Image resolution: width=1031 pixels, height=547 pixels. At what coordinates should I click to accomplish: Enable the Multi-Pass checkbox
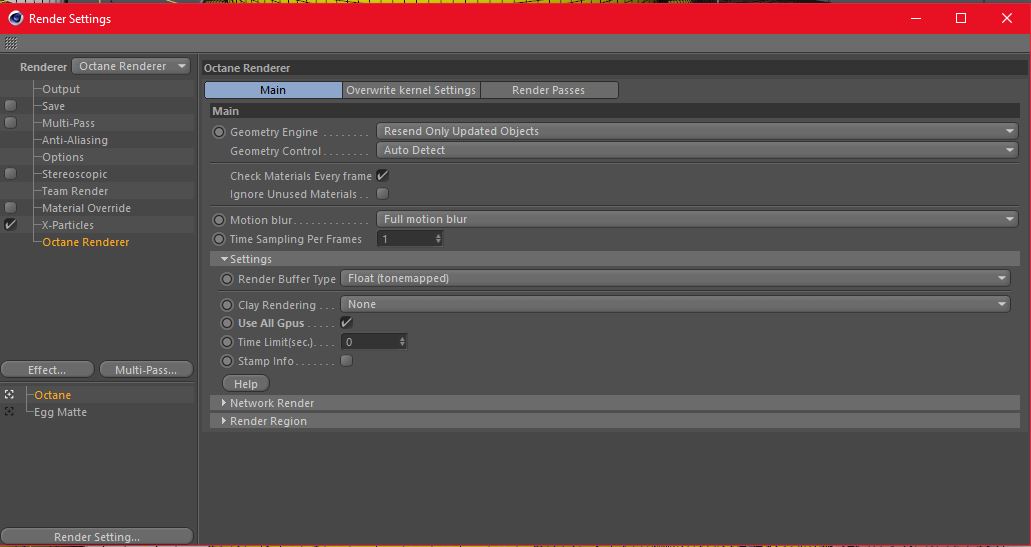click(x=11, y=122)
